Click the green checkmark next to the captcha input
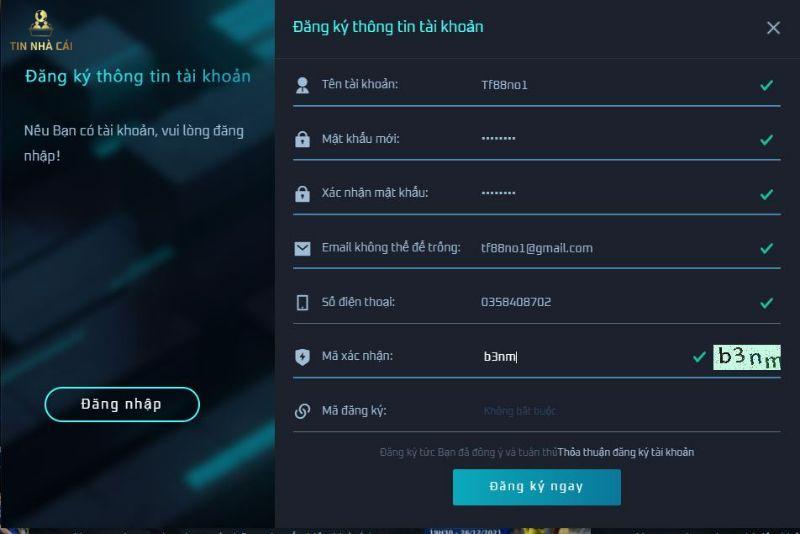The height and width of the screenshot is (534, 800). click(699, 357)
